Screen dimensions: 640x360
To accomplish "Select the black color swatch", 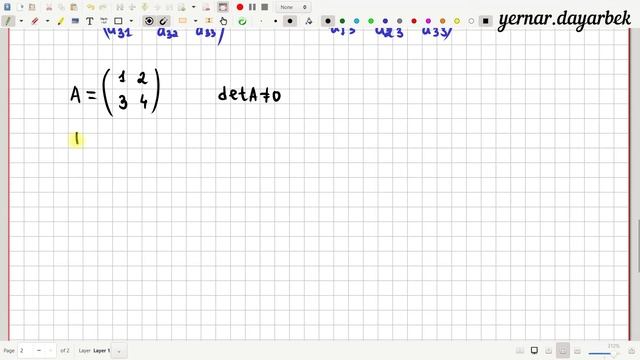I will 328,21.
